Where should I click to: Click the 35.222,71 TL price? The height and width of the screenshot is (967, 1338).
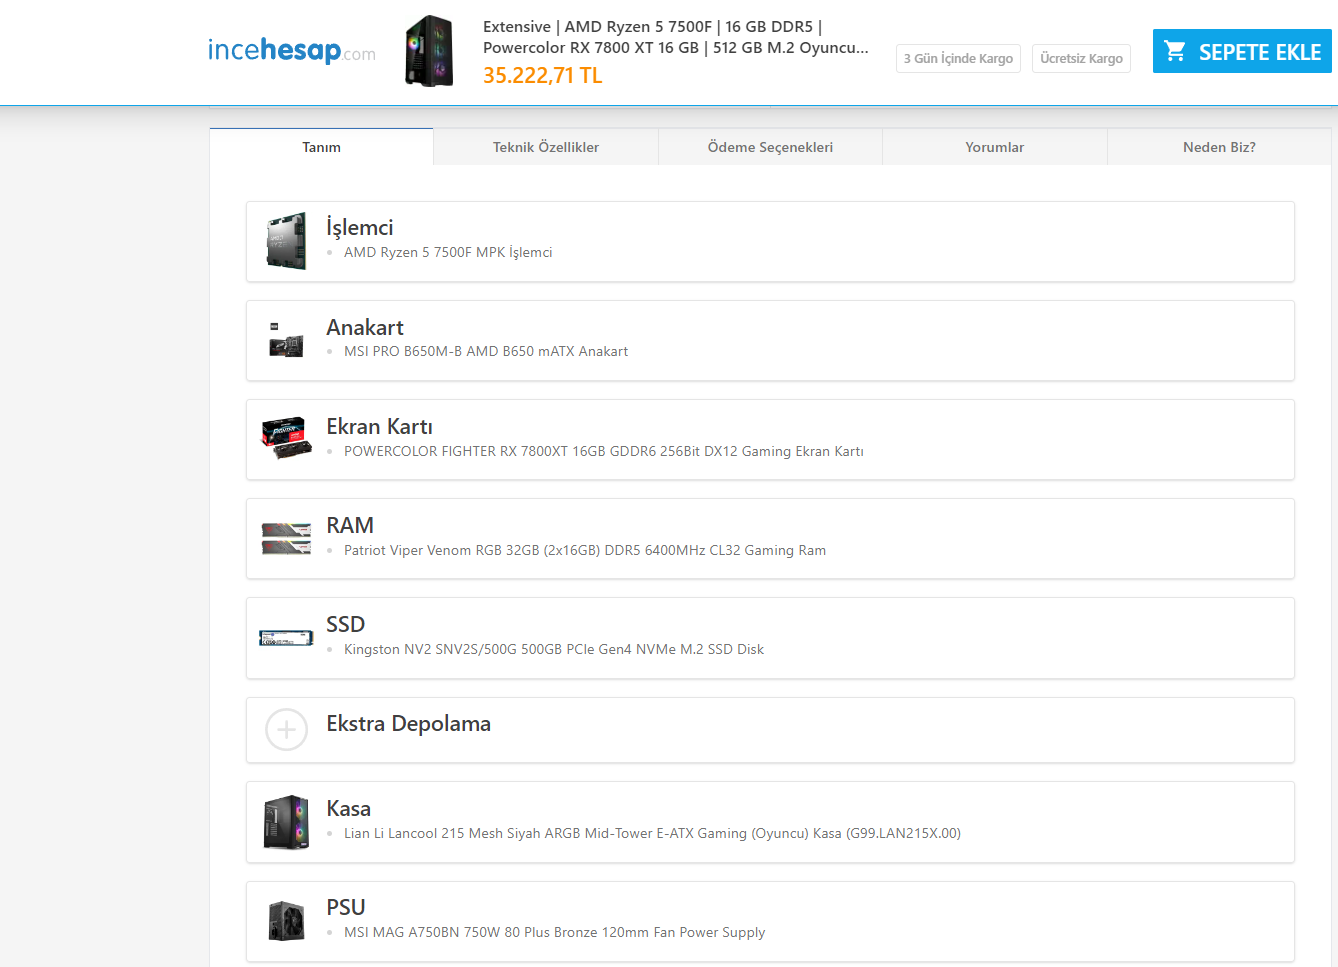click(543, 76)
